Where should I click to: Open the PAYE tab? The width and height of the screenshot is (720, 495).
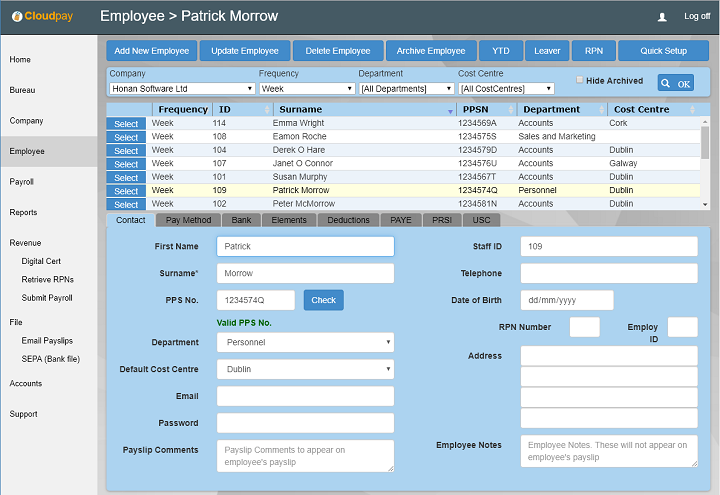point(398,220)
